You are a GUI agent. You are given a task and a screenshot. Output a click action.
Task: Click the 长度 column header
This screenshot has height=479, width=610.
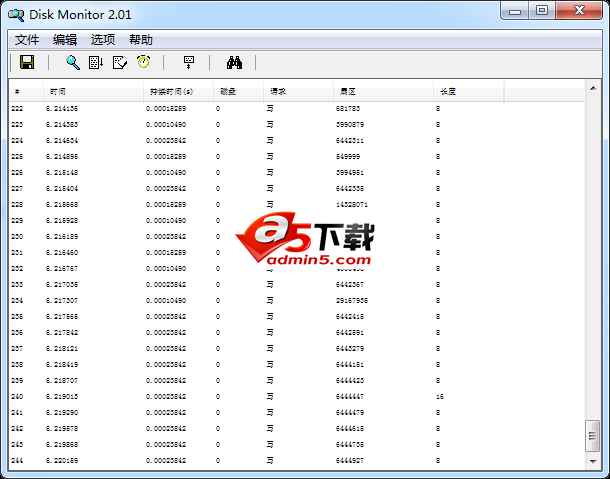(x=469, y=91)
